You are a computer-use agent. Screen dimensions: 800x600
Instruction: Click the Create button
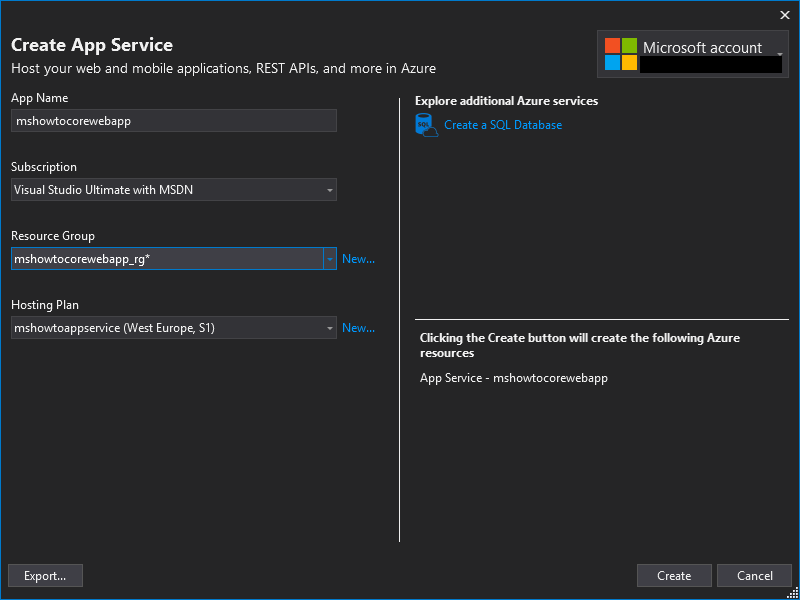(674, 576)
